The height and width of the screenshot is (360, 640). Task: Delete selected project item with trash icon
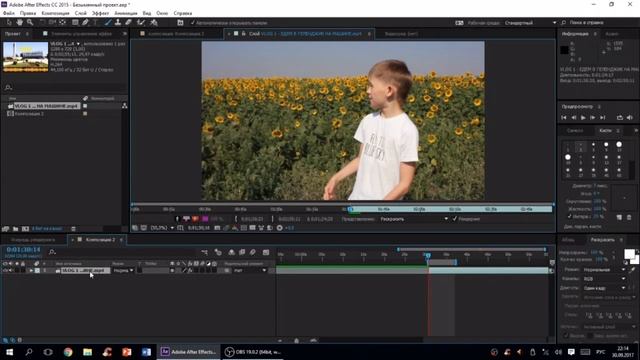73,229
